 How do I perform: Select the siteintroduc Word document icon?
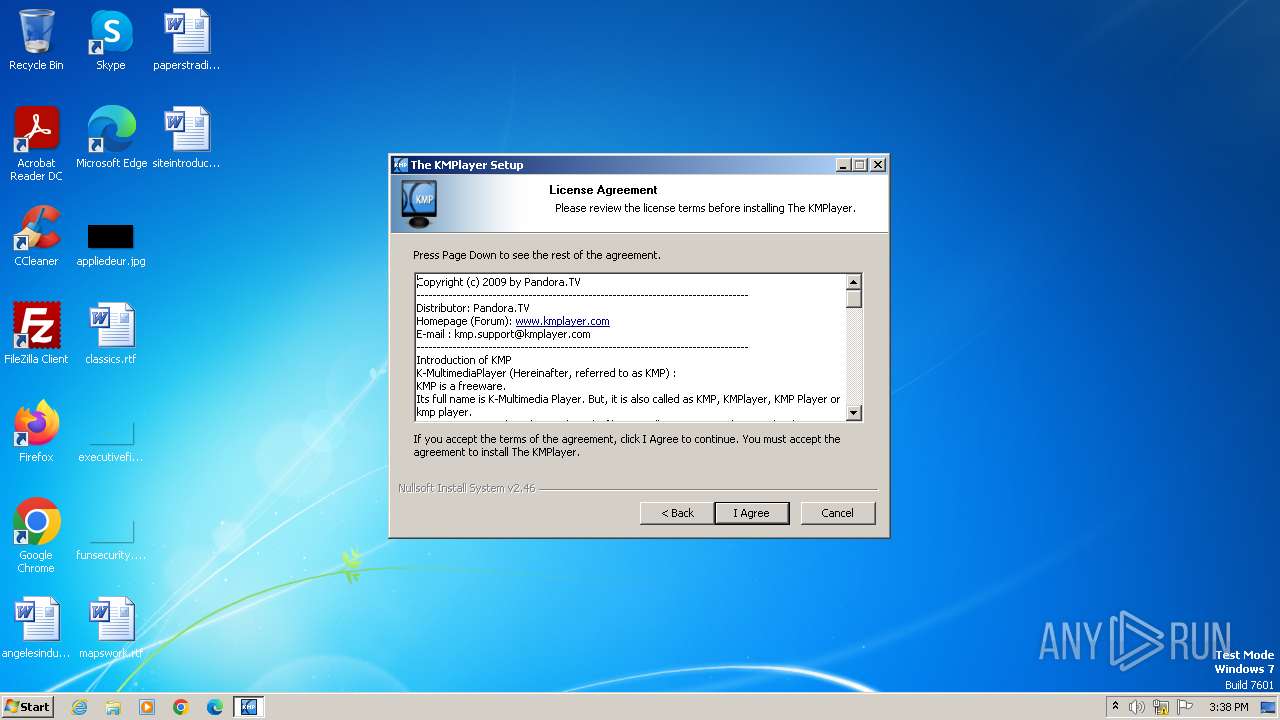pyautogui.click(x=186, y=137)
